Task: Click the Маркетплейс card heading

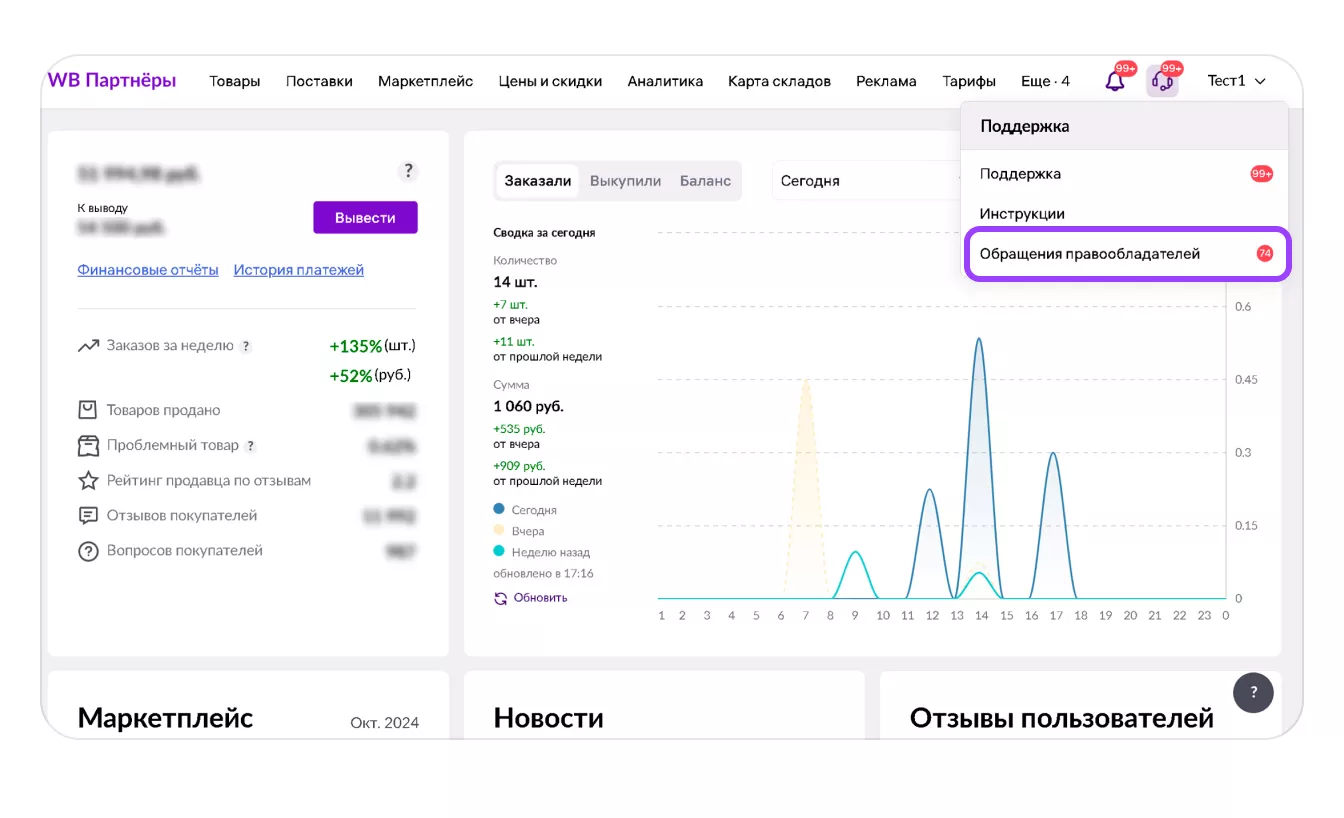Action: 165,718
